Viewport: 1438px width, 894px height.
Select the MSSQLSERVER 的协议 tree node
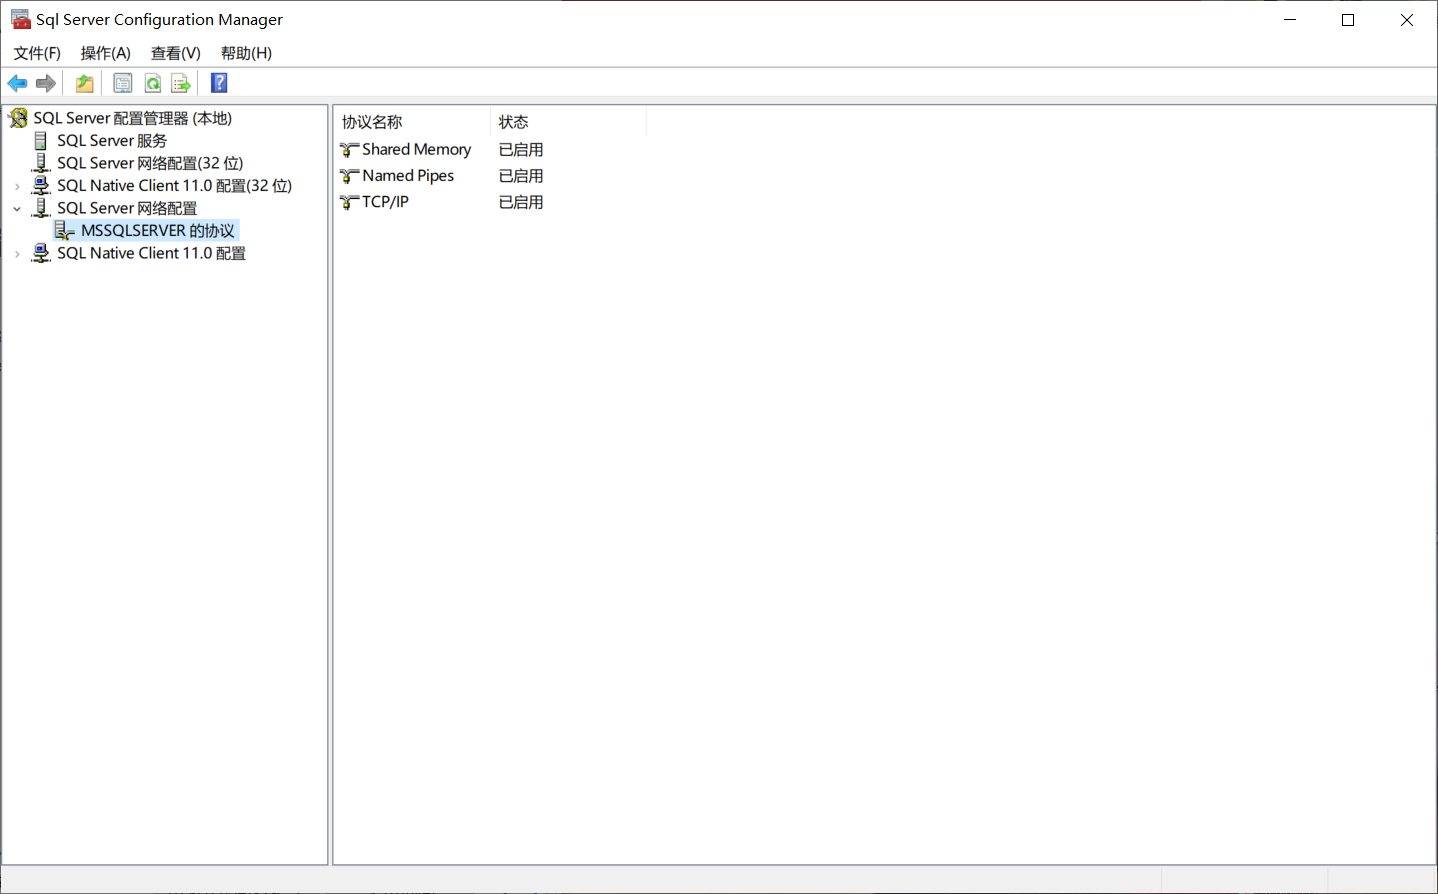coord(158,231)
